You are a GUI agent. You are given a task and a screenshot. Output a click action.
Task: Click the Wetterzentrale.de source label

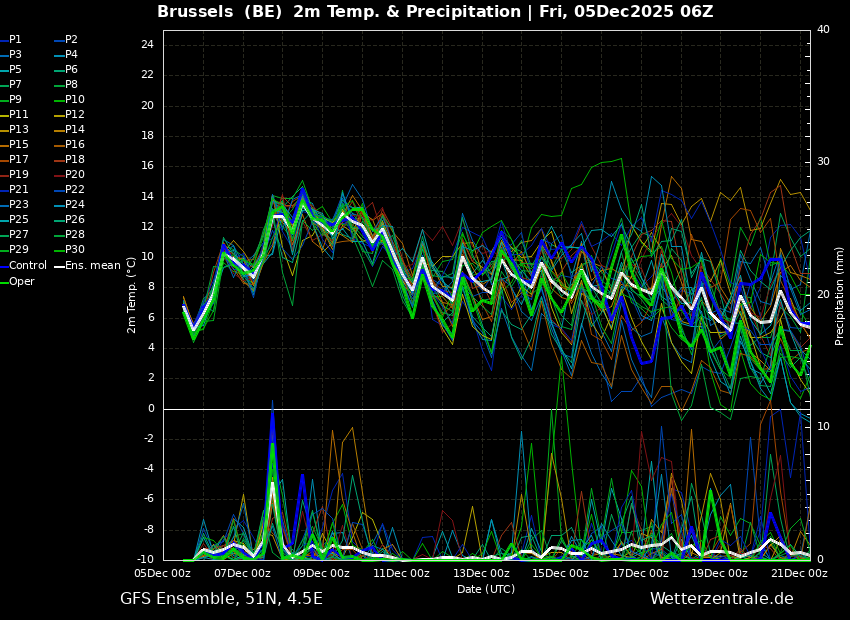(x=722, y=599)
